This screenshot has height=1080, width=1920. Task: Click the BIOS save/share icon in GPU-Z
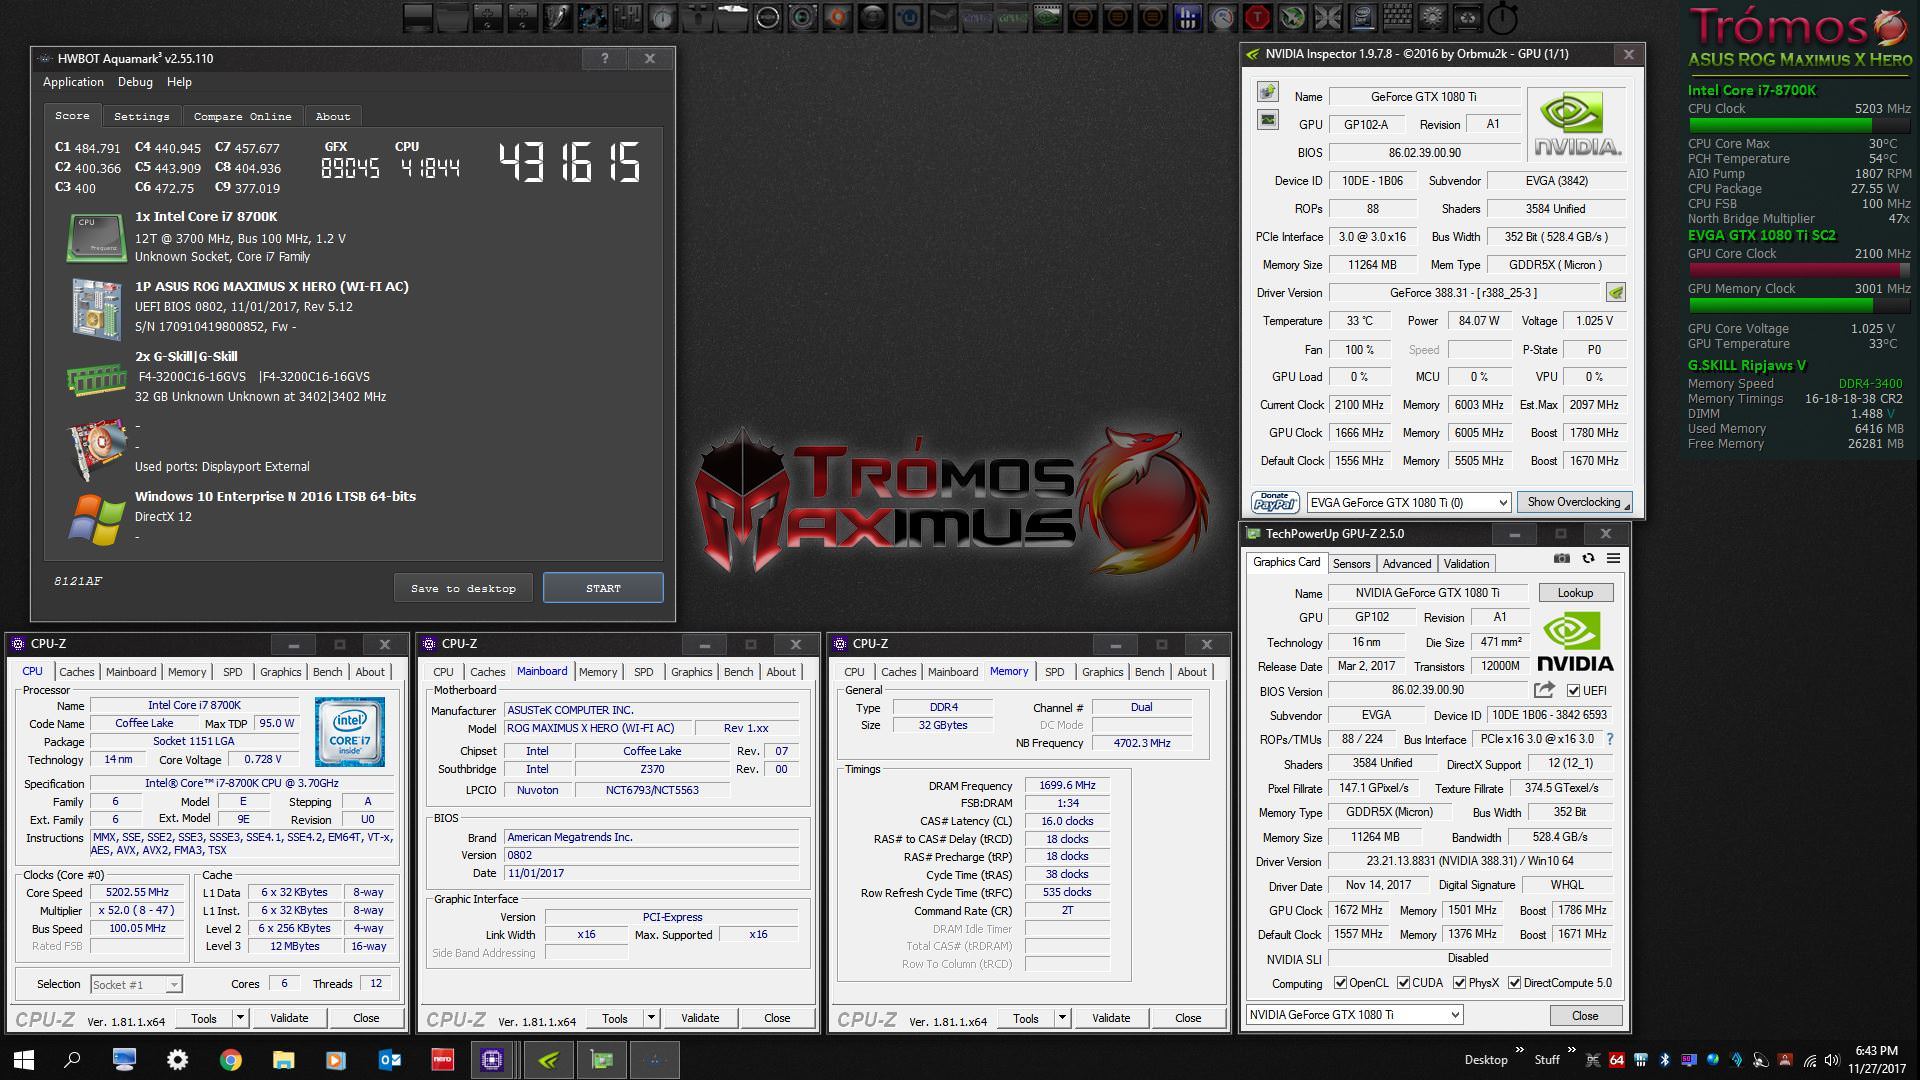[x=1544, y=690]
